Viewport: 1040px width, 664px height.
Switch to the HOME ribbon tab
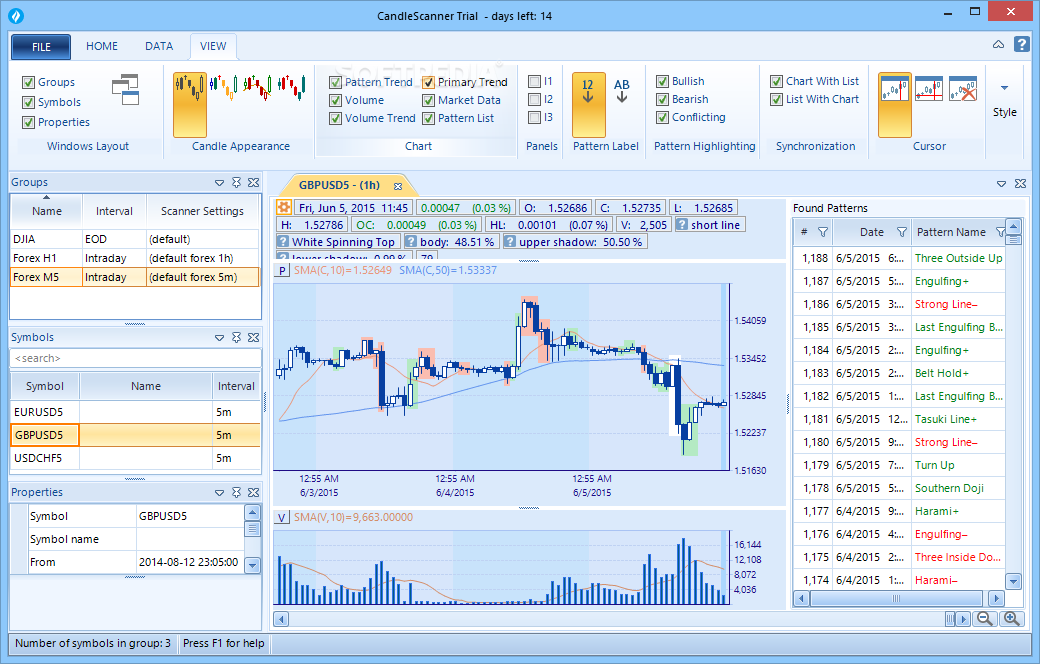point(101,46)
